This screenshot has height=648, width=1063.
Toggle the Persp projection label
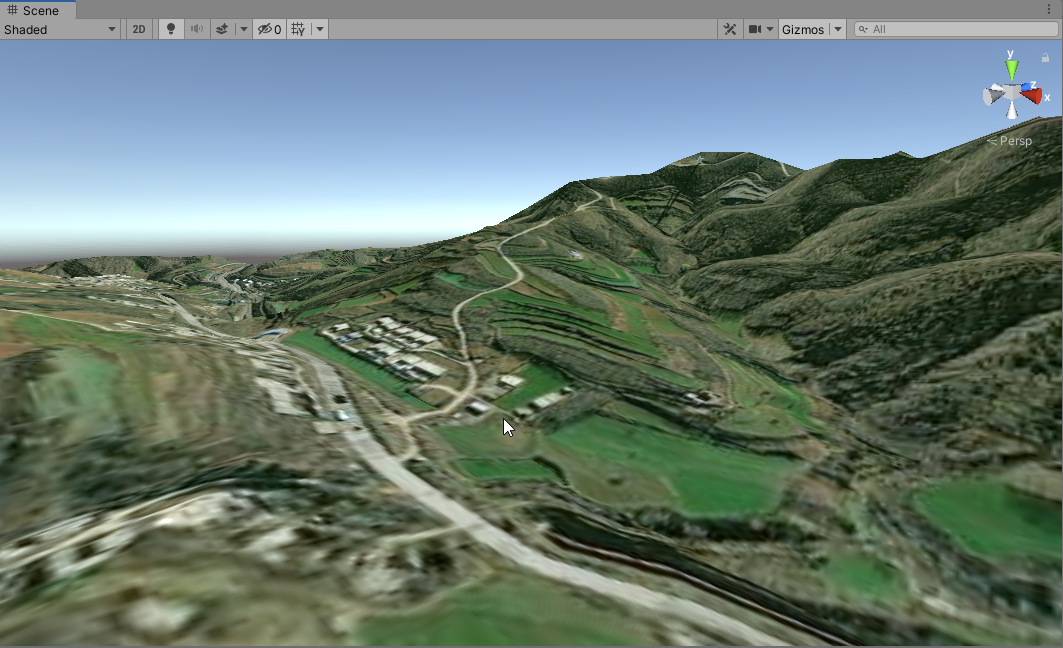tap(1014, 141)
